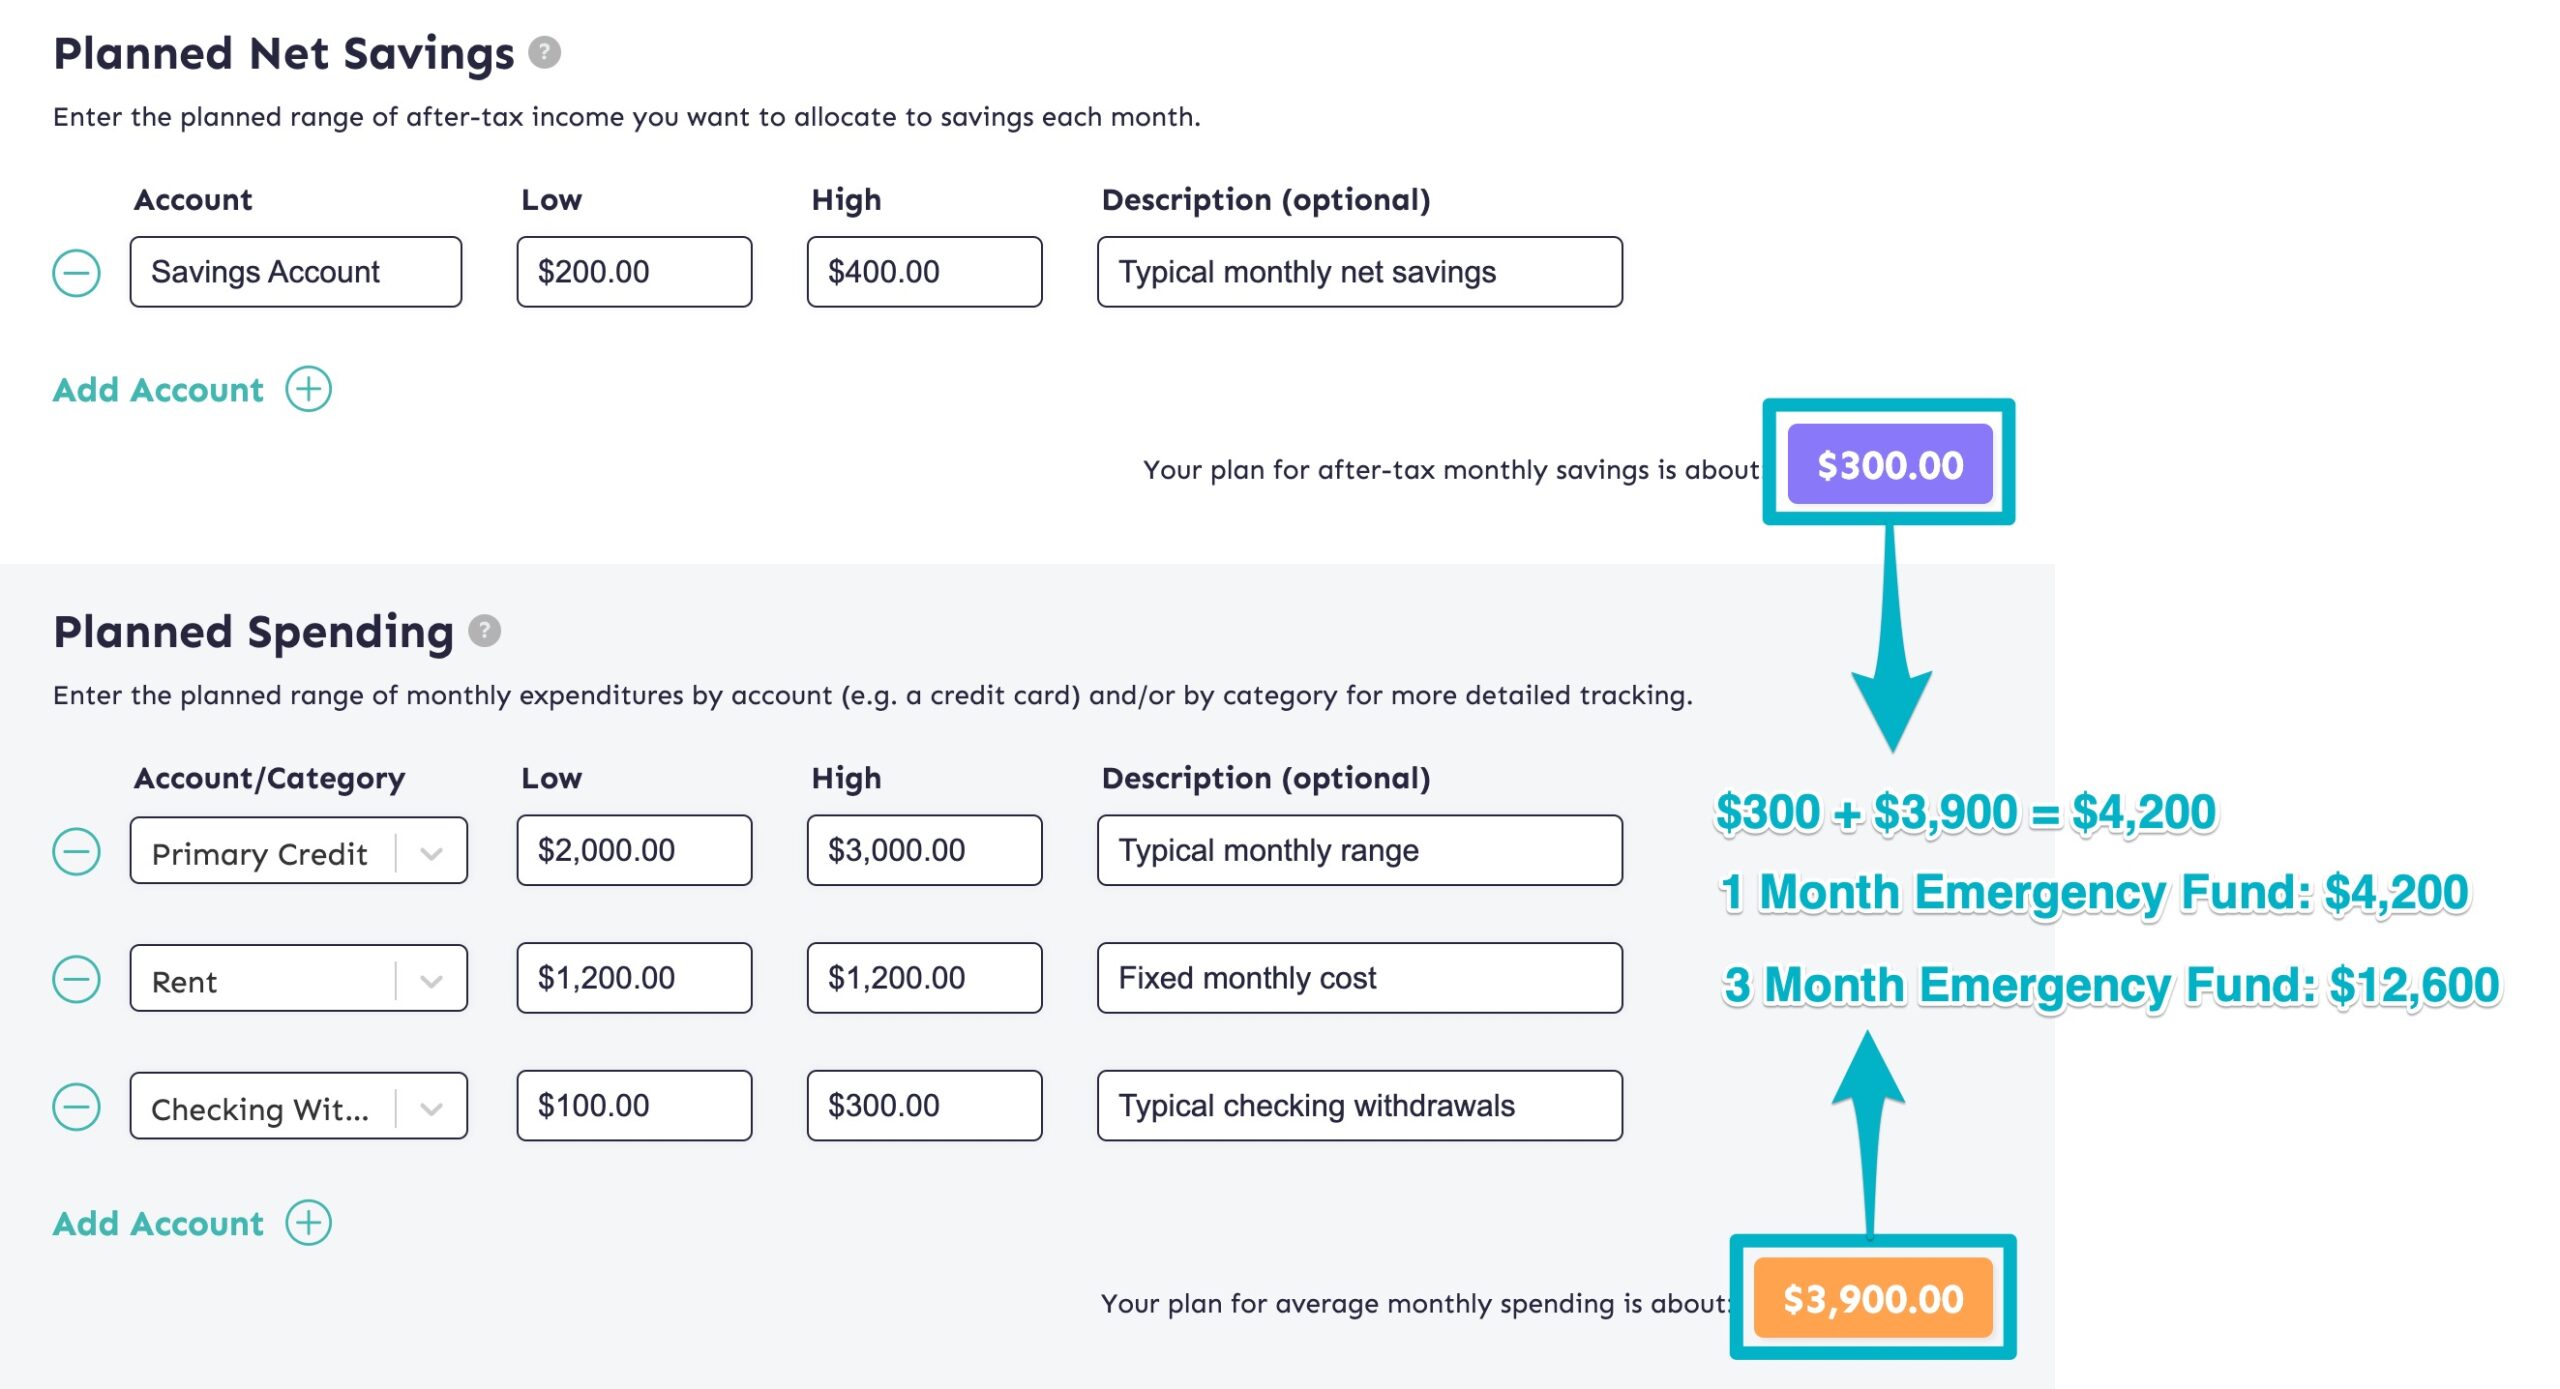The height and width of the screenshot is (1389, 2560).
Task: Remove the Checking Withdrawals row
Action: click(x=76, y=1107)
